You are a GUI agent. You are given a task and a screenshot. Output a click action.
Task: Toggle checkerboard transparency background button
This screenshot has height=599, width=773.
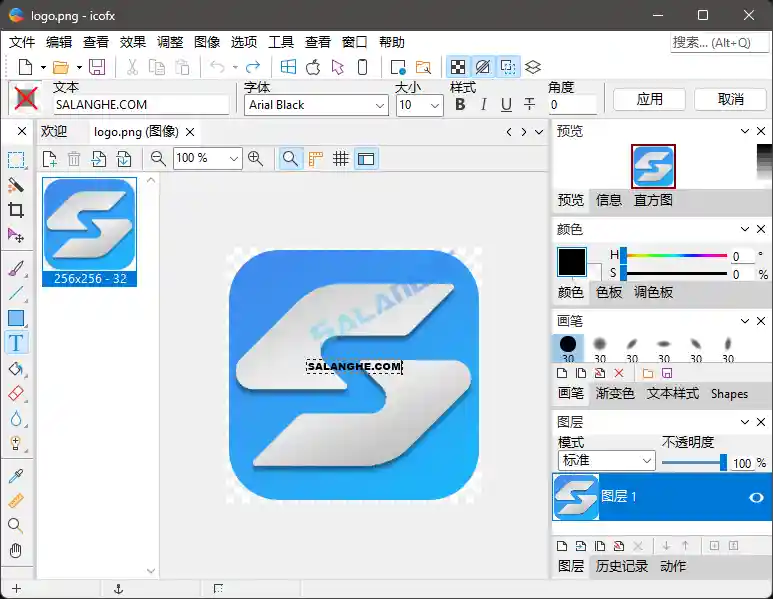[x=457, y=67]
